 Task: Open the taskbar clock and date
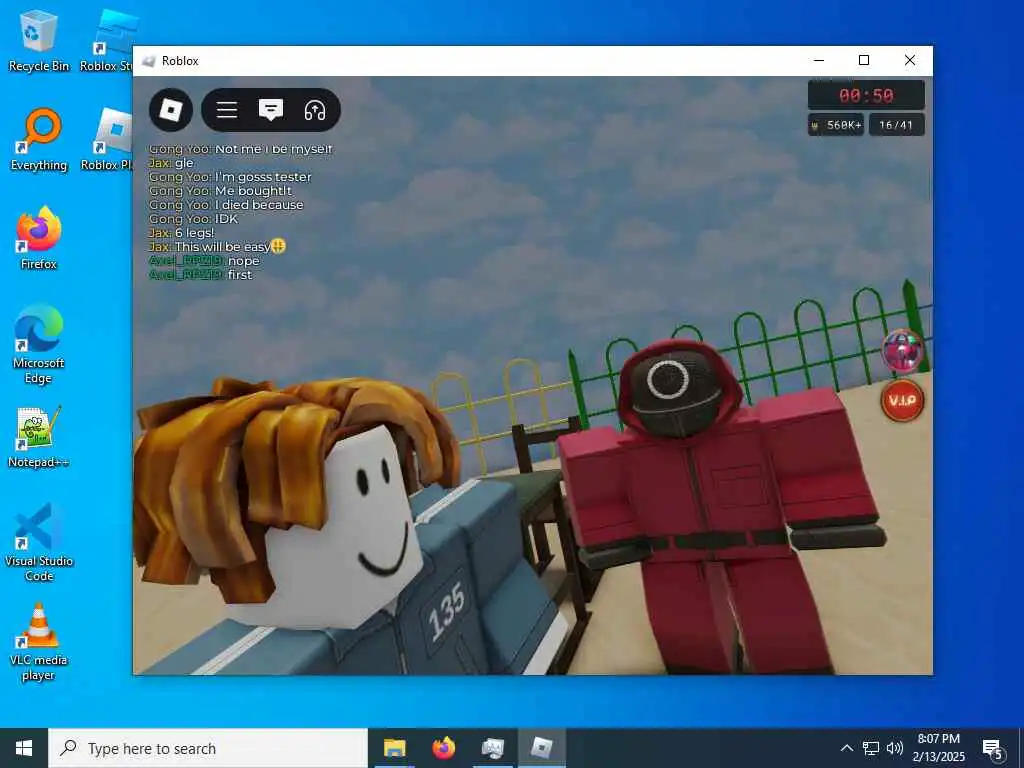[x=939, y=748]
